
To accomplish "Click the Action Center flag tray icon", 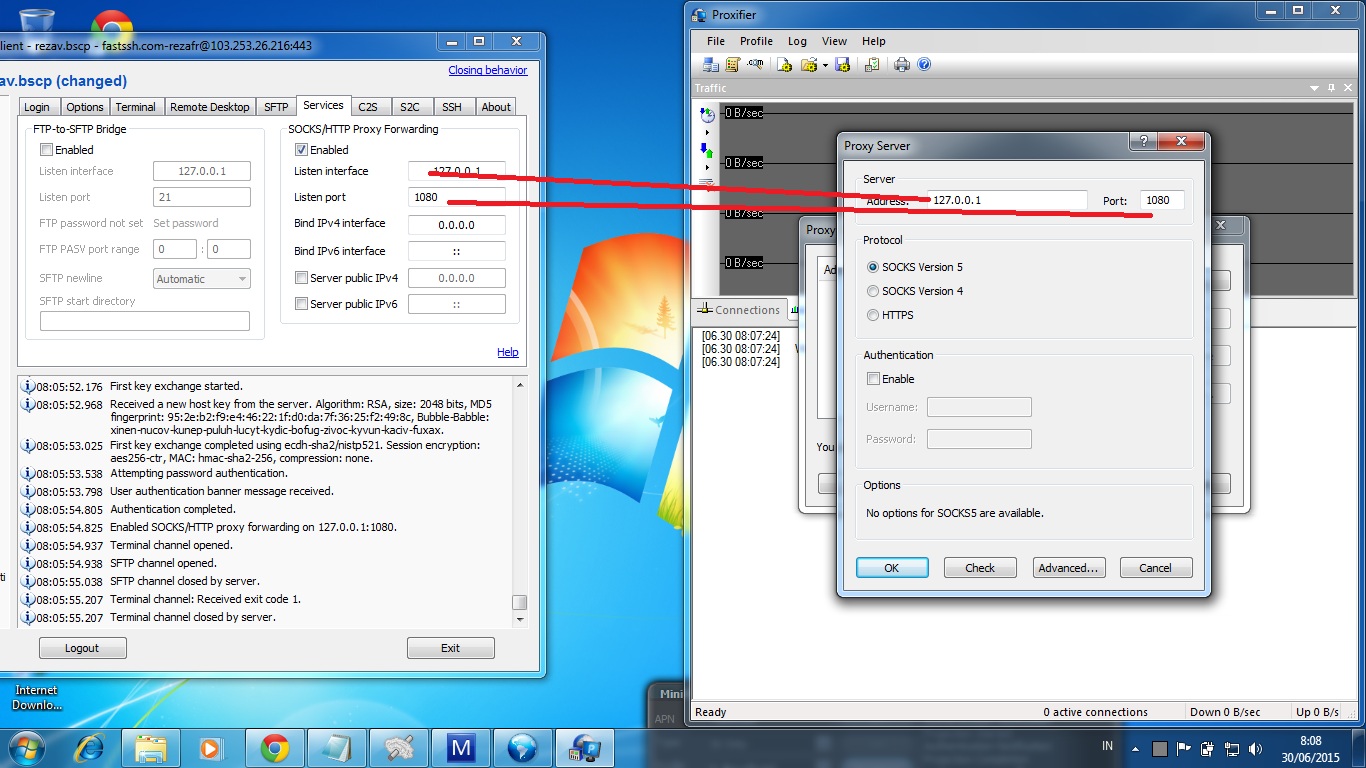I will (x=1184, y=747).
